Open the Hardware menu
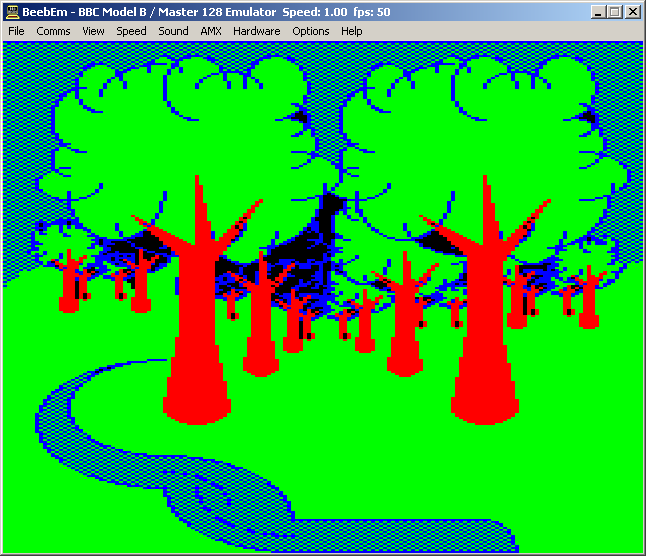This screenshot has width=646, height=556. (256, 31)
